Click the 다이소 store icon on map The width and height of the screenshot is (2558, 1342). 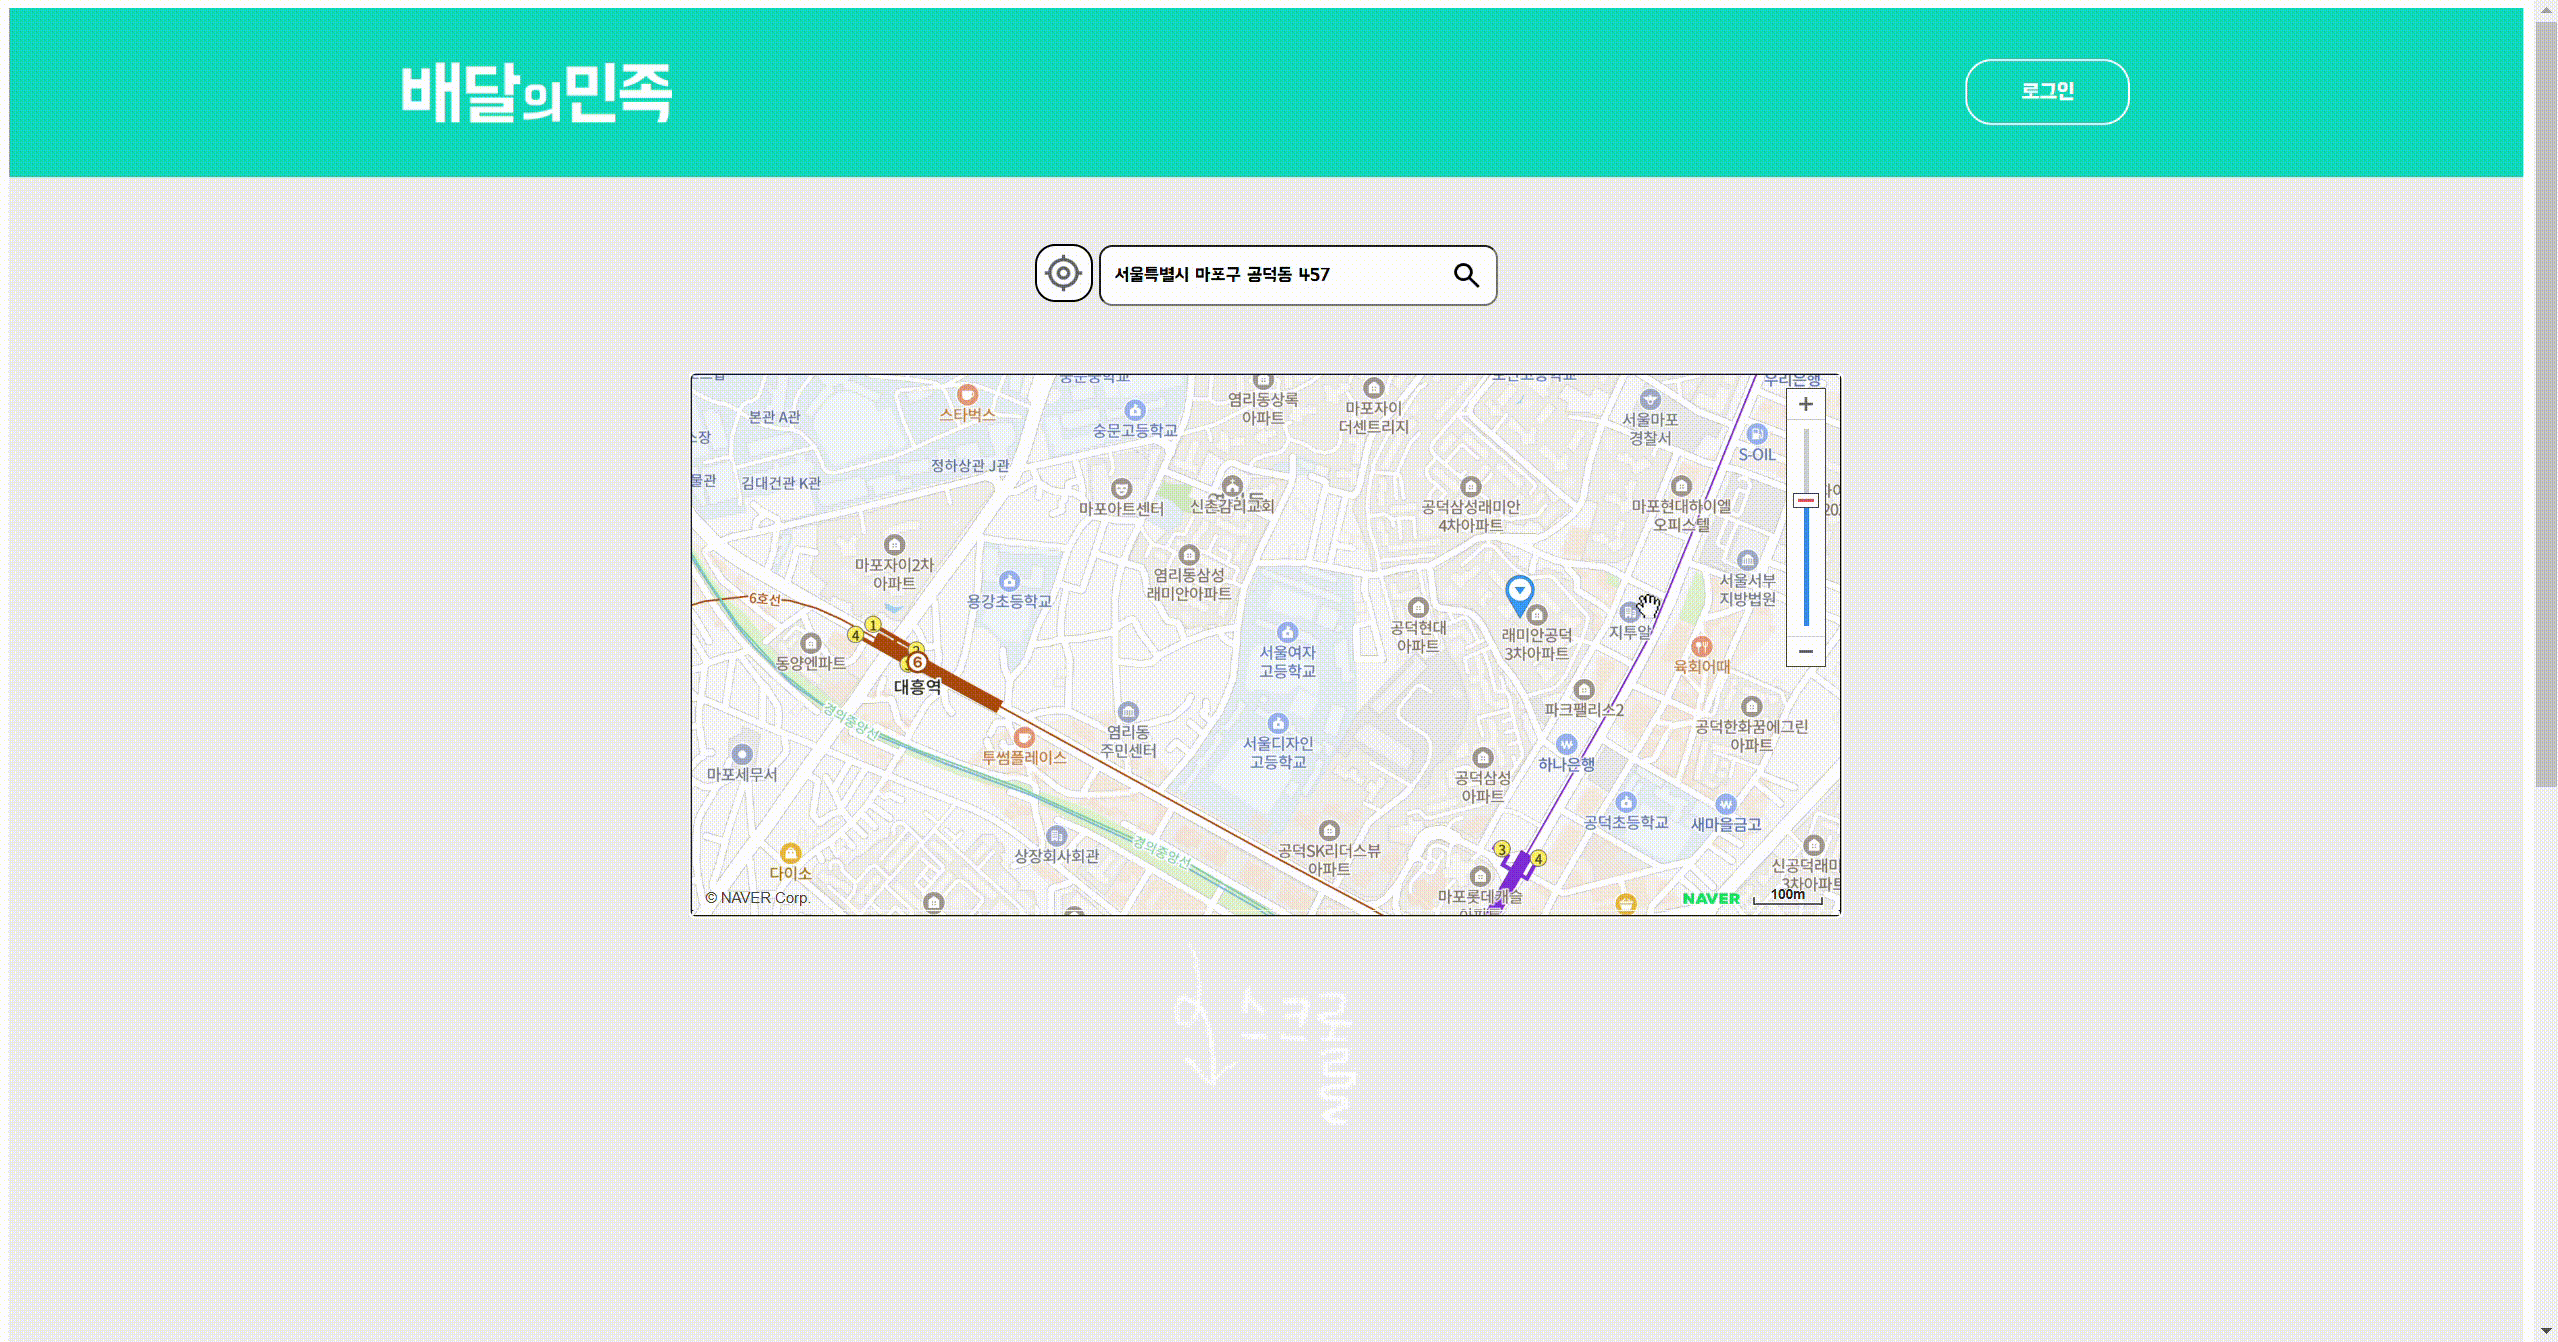[790, 853]
